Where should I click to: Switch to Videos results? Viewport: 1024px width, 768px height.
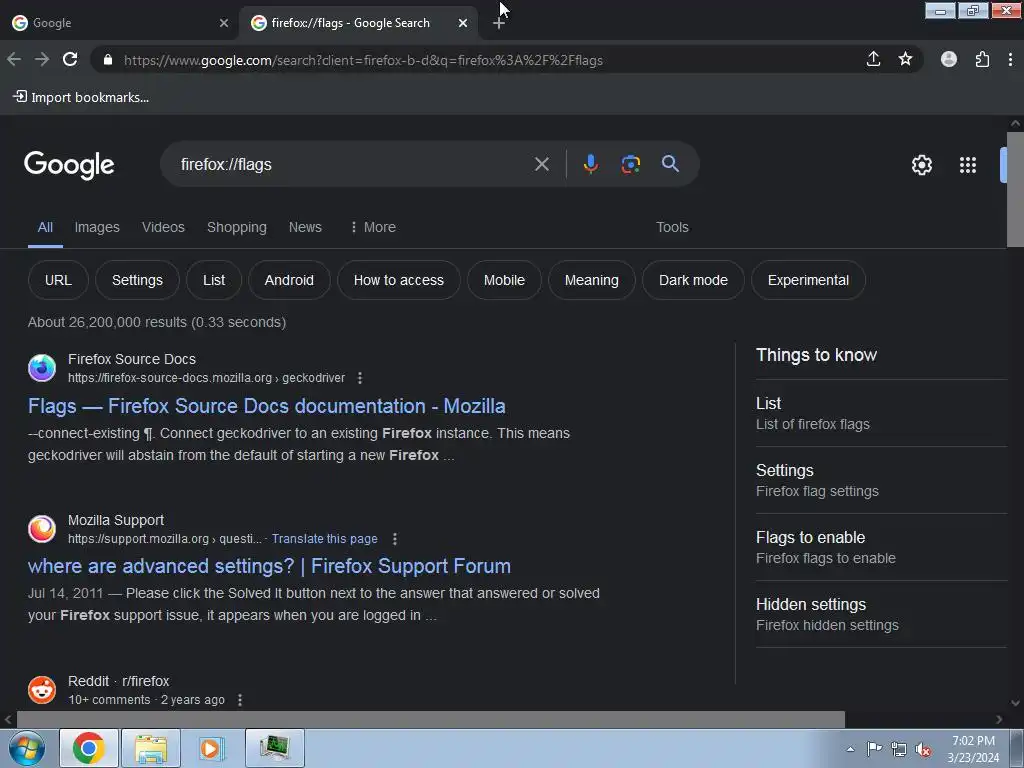[x=163, y=227]
